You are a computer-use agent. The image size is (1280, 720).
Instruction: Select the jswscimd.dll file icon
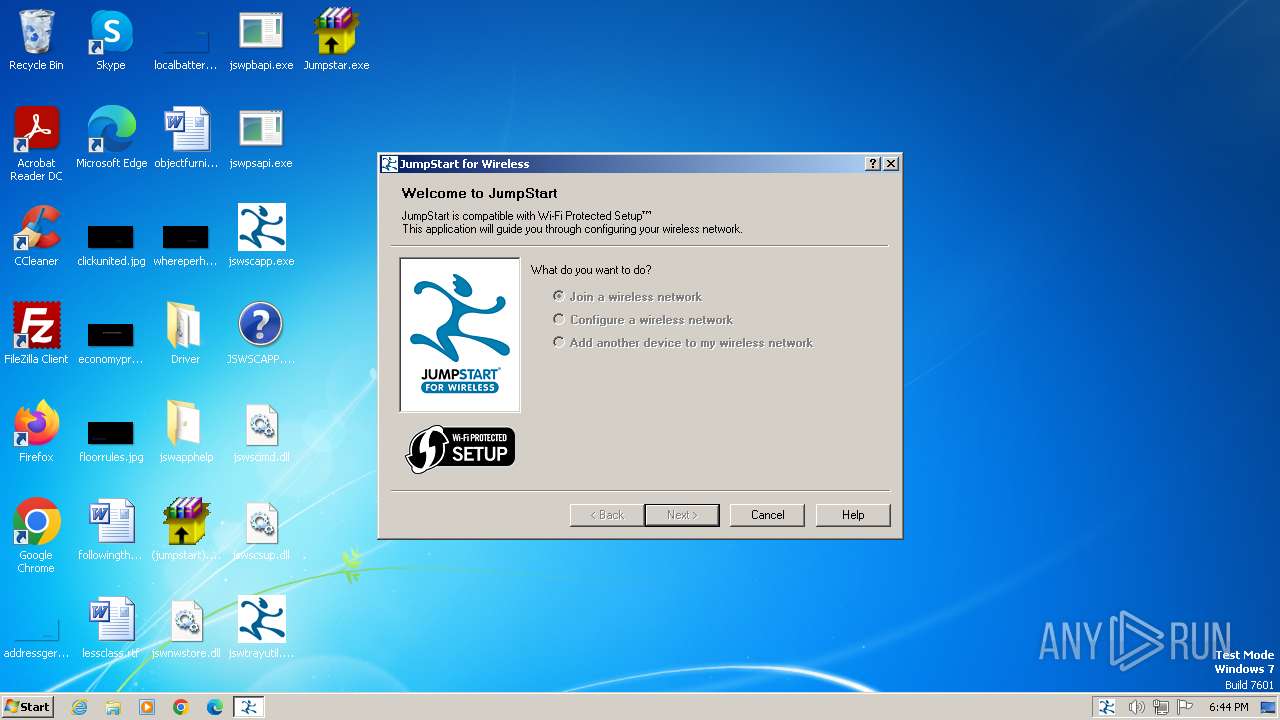point(261,432)
